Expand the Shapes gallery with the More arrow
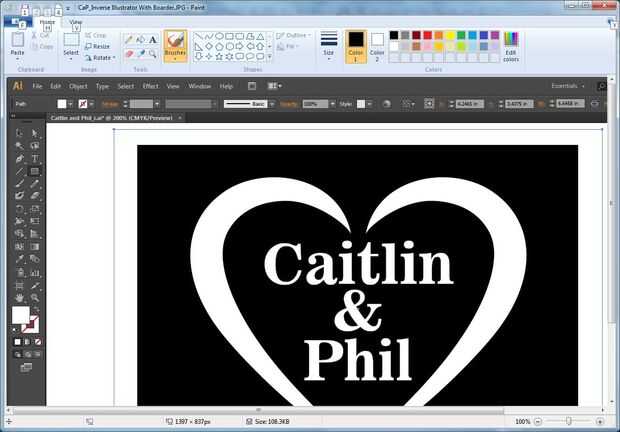The width and height of the screenshot is (620, 432). tap(270, 57)
